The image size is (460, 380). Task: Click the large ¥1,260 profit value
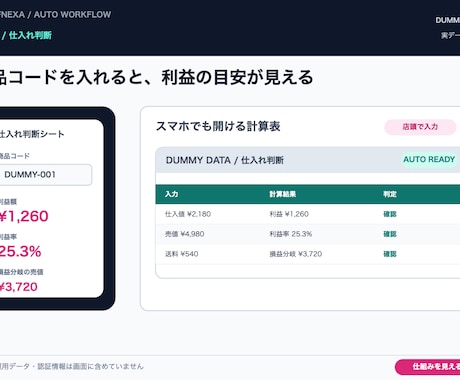(x=24, y=216)
